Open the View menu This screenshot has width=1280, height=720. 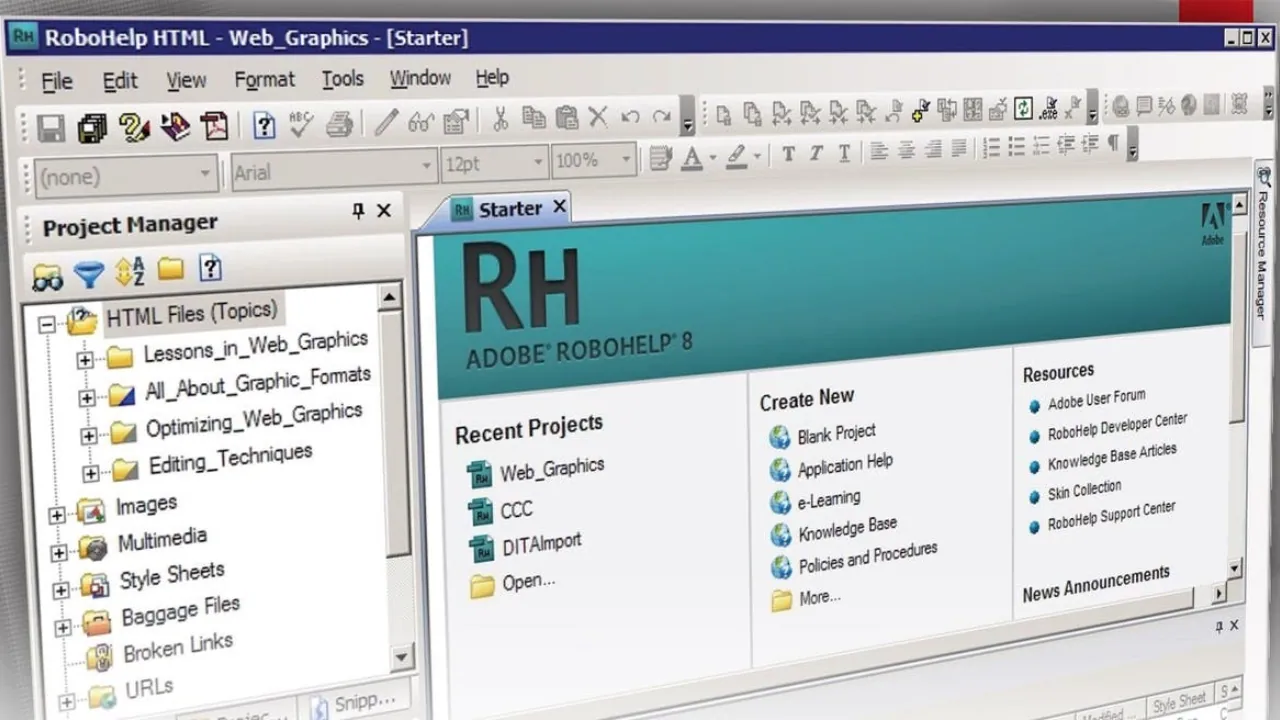186,80
